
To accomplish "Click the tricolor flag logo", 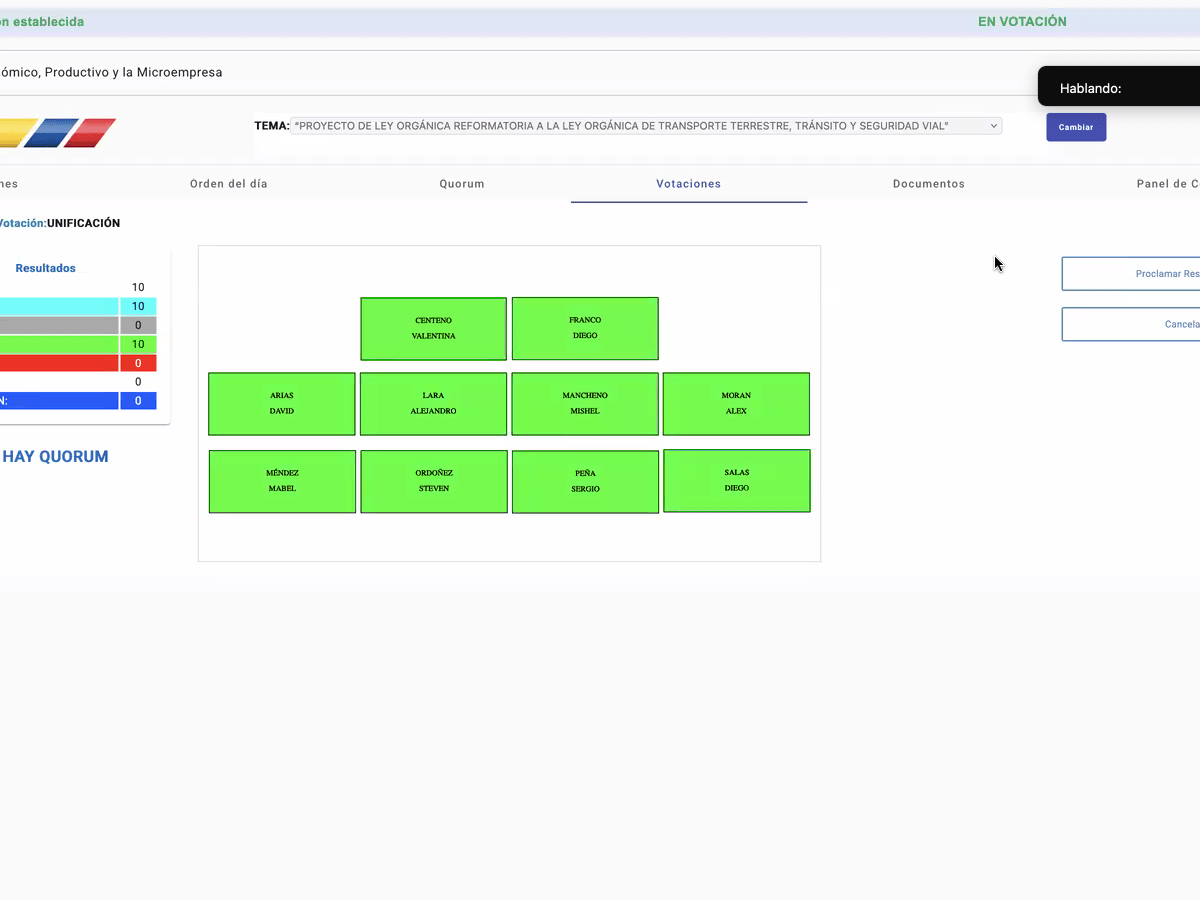I will click(x=58, y=133).
